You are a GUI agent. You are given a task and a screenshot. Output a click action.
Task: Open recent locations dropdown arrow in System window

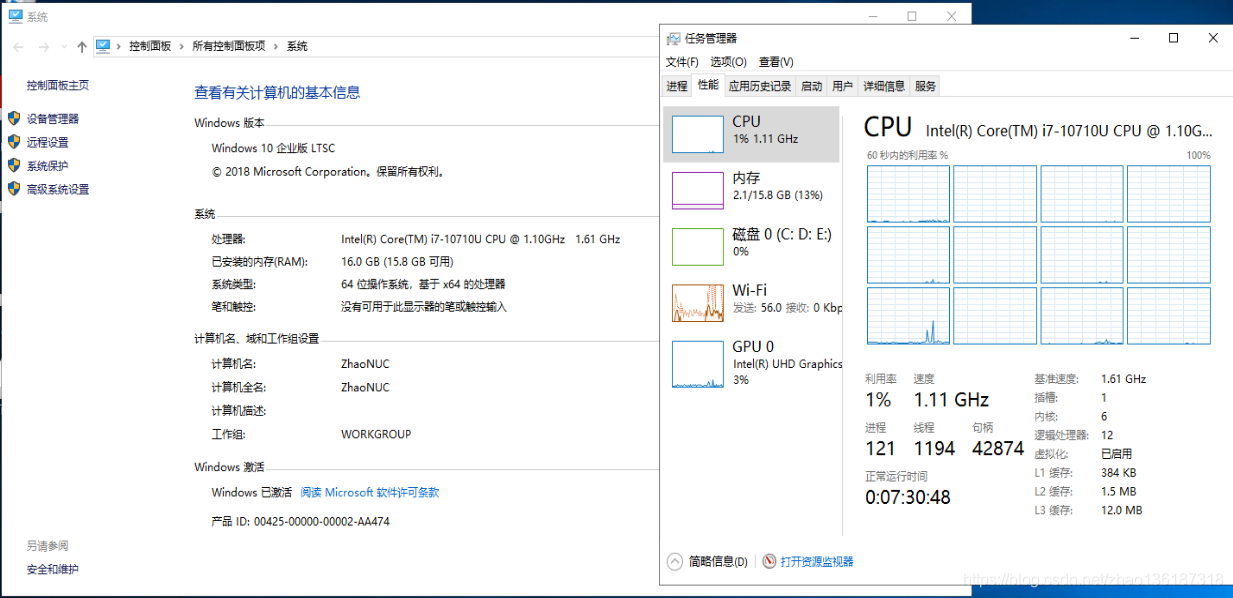(65, 47)
